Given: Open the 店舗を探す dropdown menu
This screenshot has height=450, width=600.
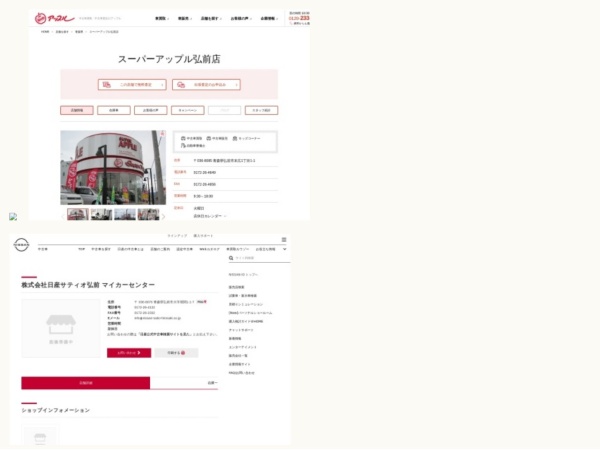Looking at the screenshot, I should pyautogui.click(x=211, y=18).
